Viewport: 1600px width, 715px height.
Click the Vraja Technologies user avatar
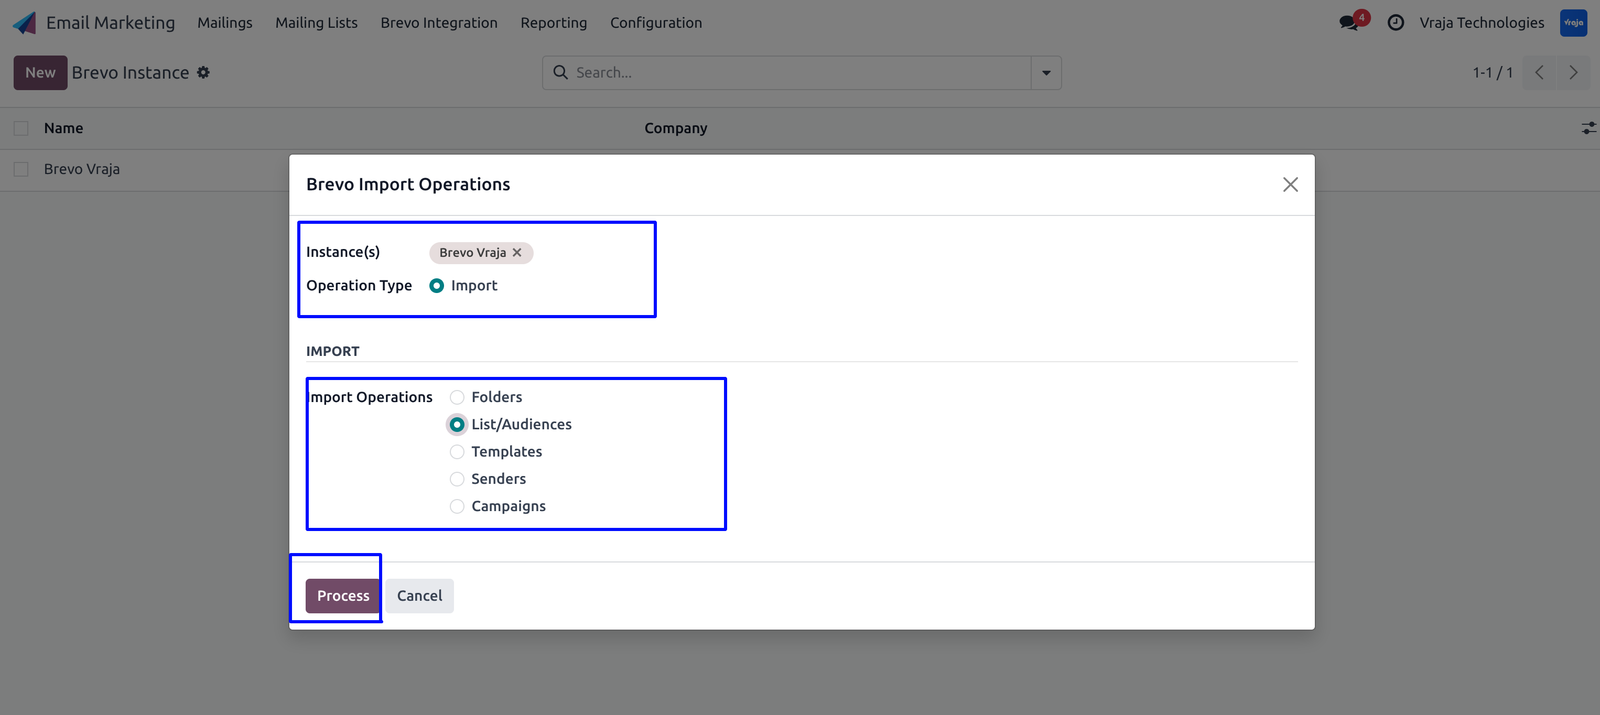[1573, 22]
